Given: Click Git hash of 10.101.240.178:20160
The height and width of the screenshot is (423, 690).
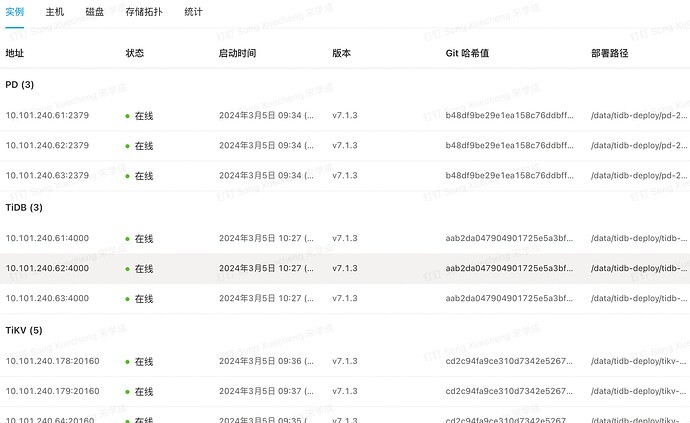Looking at the screenshot, I should pos(509,361).
